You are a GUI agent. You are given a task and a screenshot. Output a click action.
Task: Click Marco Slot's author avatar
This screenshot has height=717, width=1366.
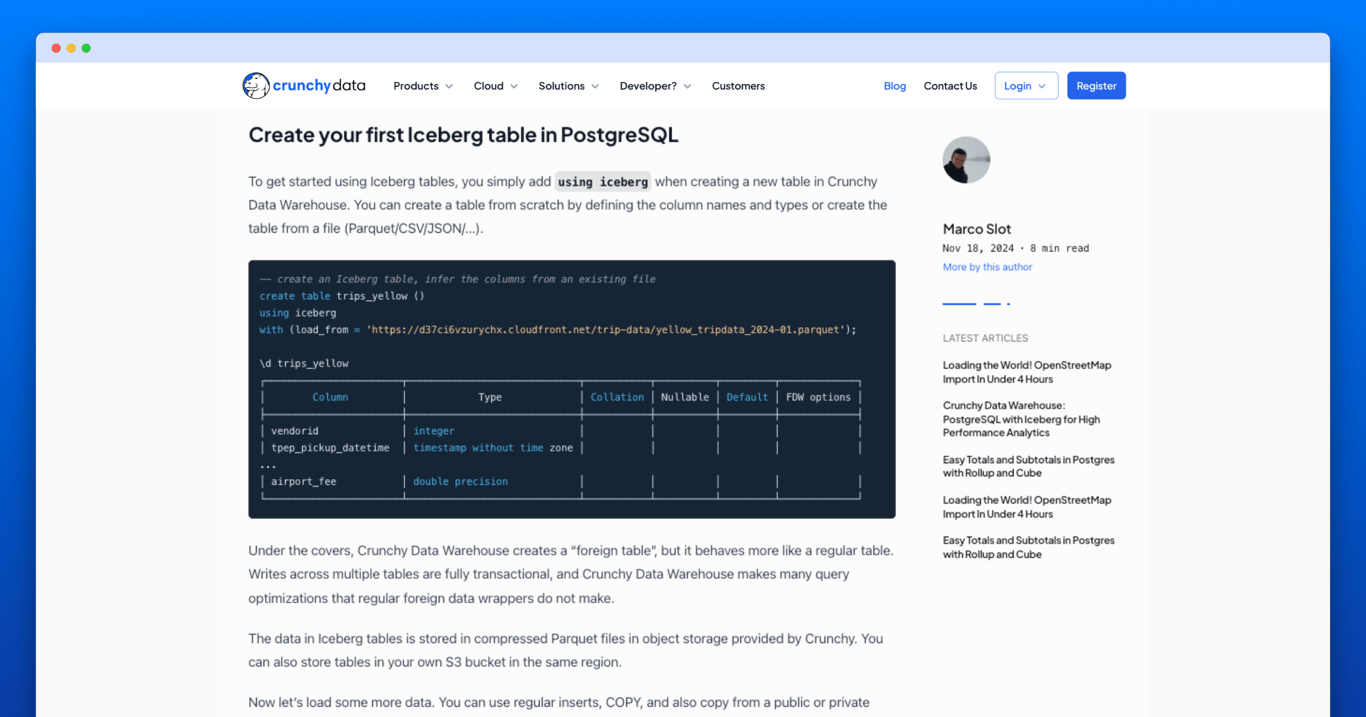966,160
